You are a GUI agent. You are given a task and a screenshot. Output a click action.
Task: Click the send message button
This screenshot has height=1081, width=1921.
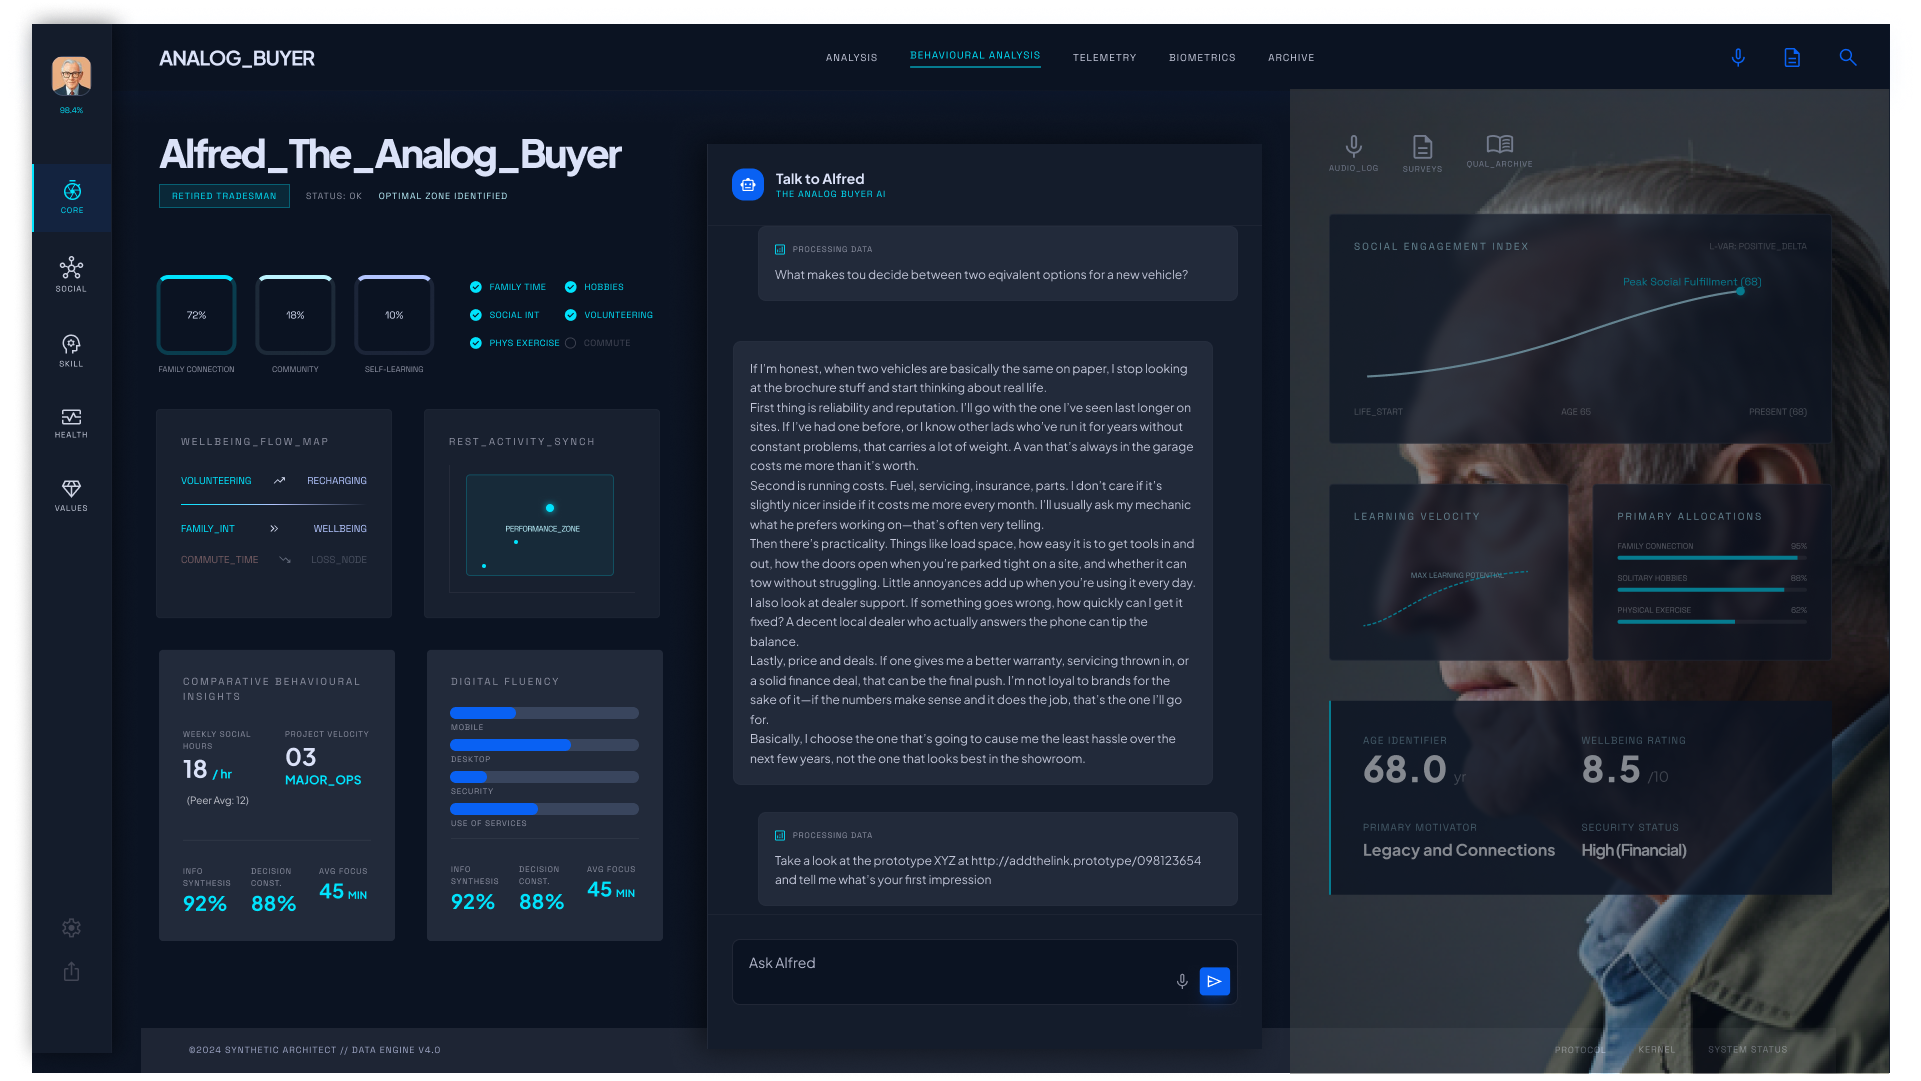click(x=1214, y=982)
